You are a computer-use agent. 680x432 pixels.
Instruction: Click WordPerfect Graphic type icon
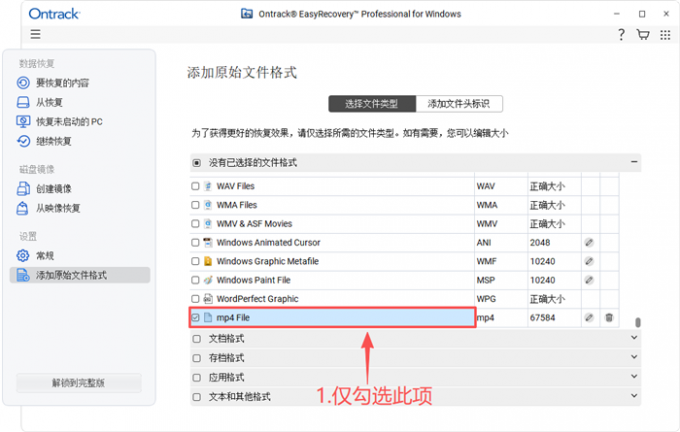click(208, 299)
